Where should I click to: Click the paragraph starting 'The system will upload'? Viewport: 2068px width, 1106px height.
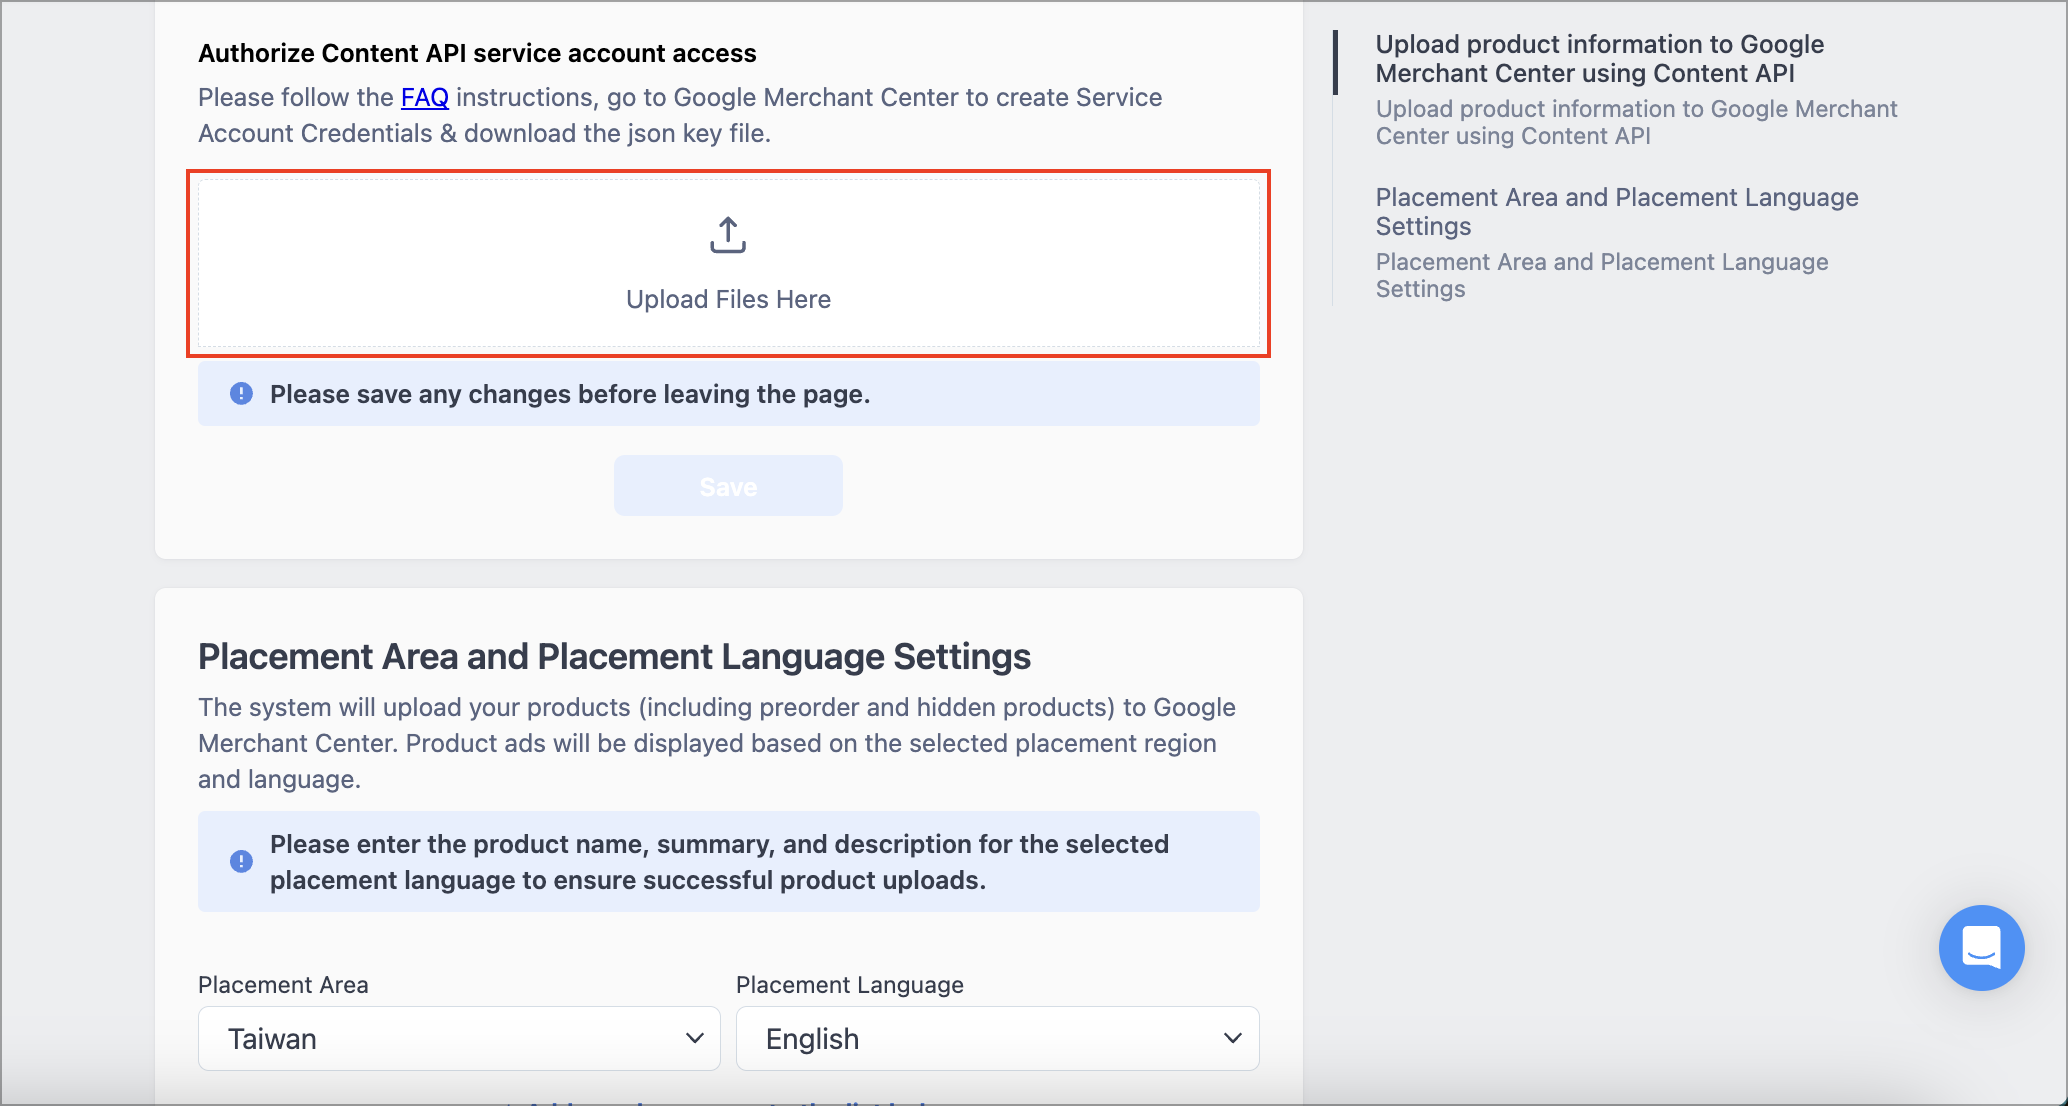717,743
